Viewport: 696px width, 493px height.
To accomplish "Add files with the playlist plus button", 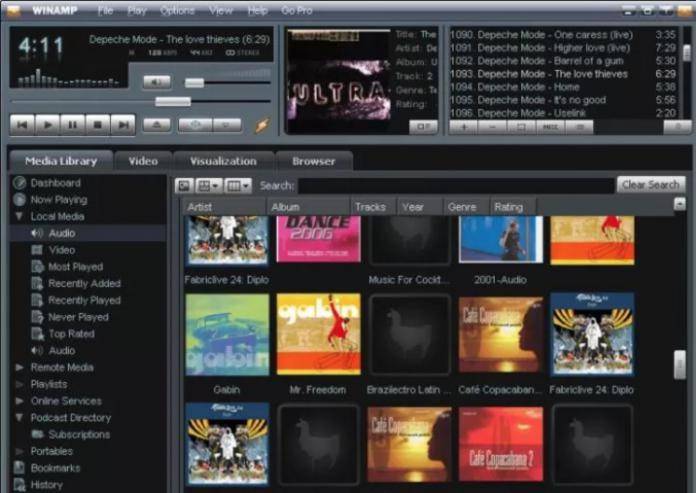I will [x=463, y=127].
